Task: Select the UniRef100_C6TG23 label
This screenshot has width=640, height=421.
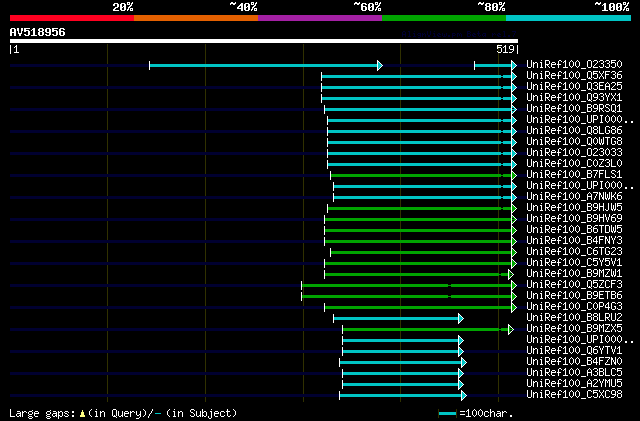Action: click(x=574, y=252)
